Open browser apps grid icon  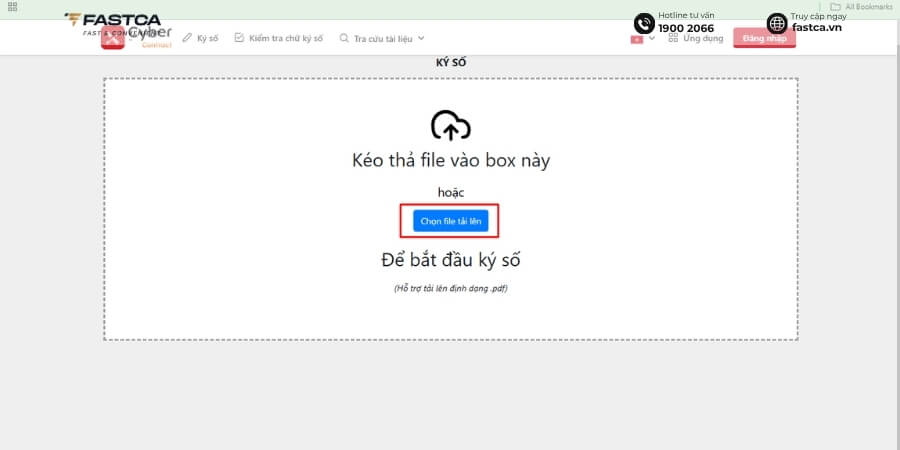point(12,7)
